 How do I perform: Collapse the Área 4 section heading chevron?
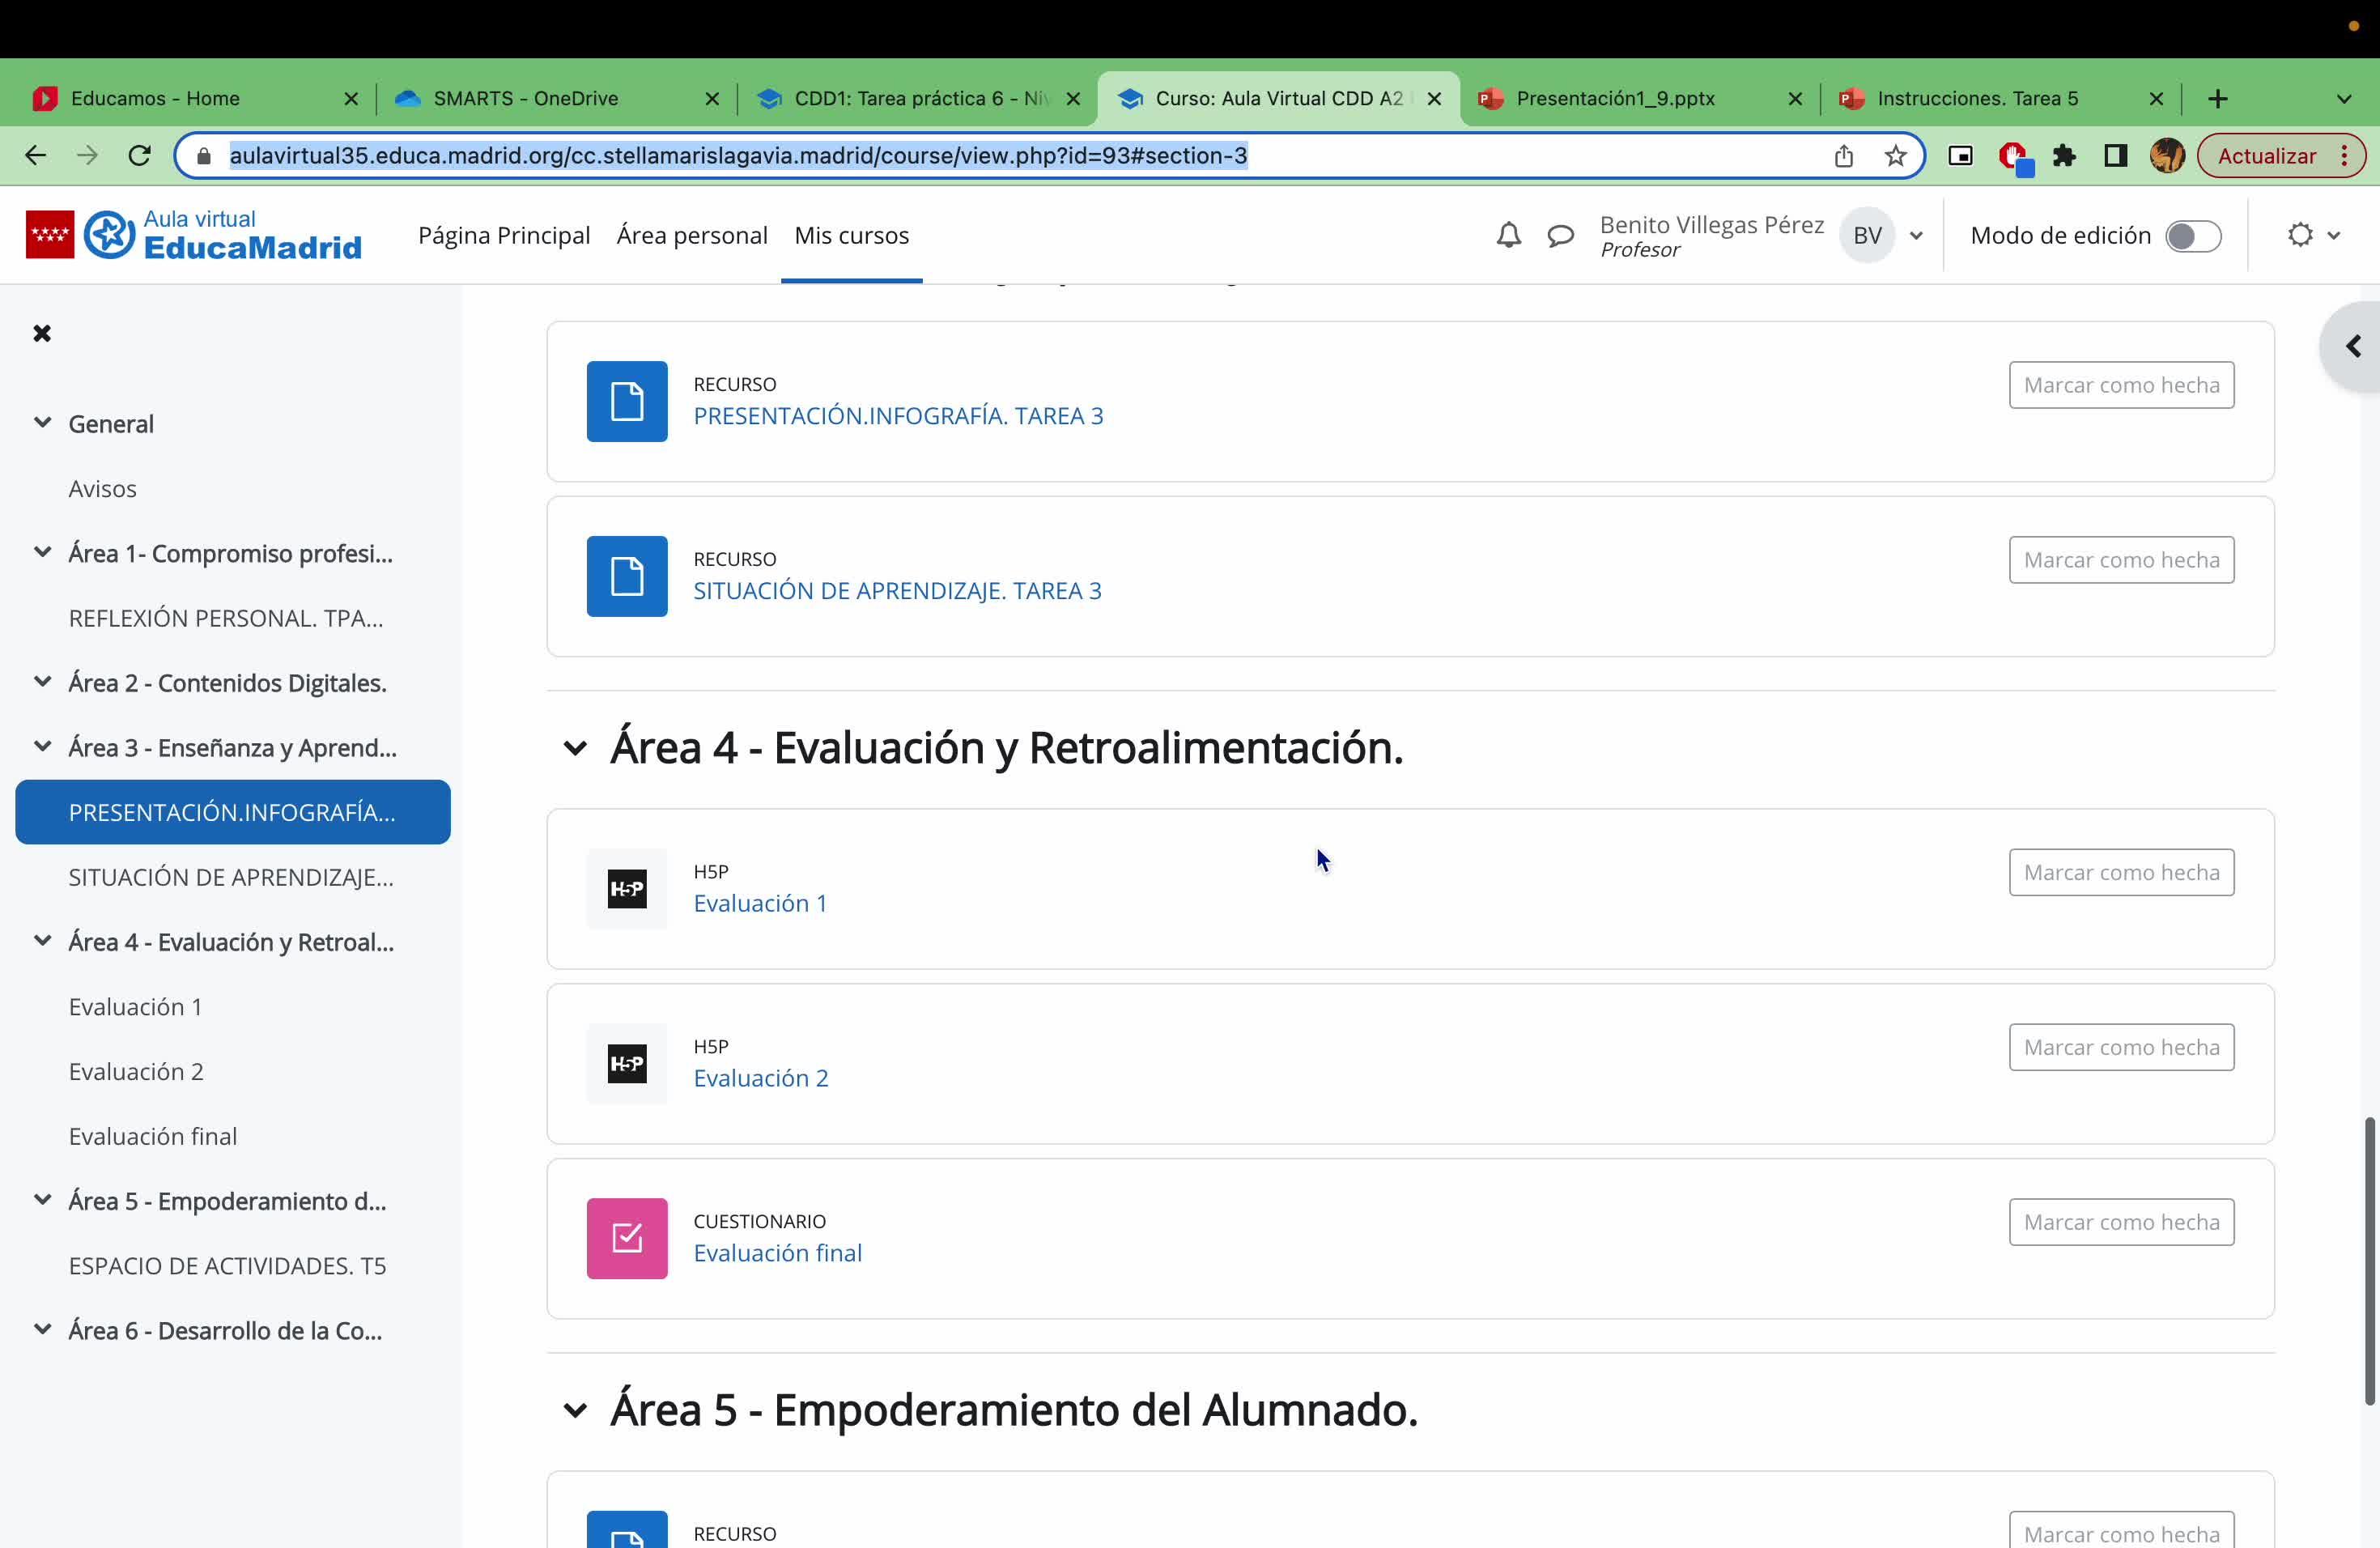[x=575, y=748]
